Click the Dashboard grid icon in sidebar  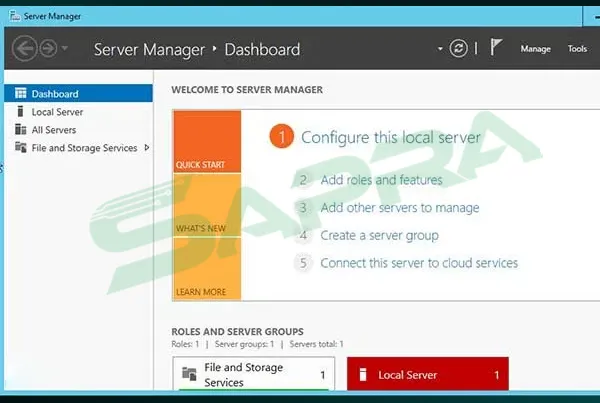[21, 94]
